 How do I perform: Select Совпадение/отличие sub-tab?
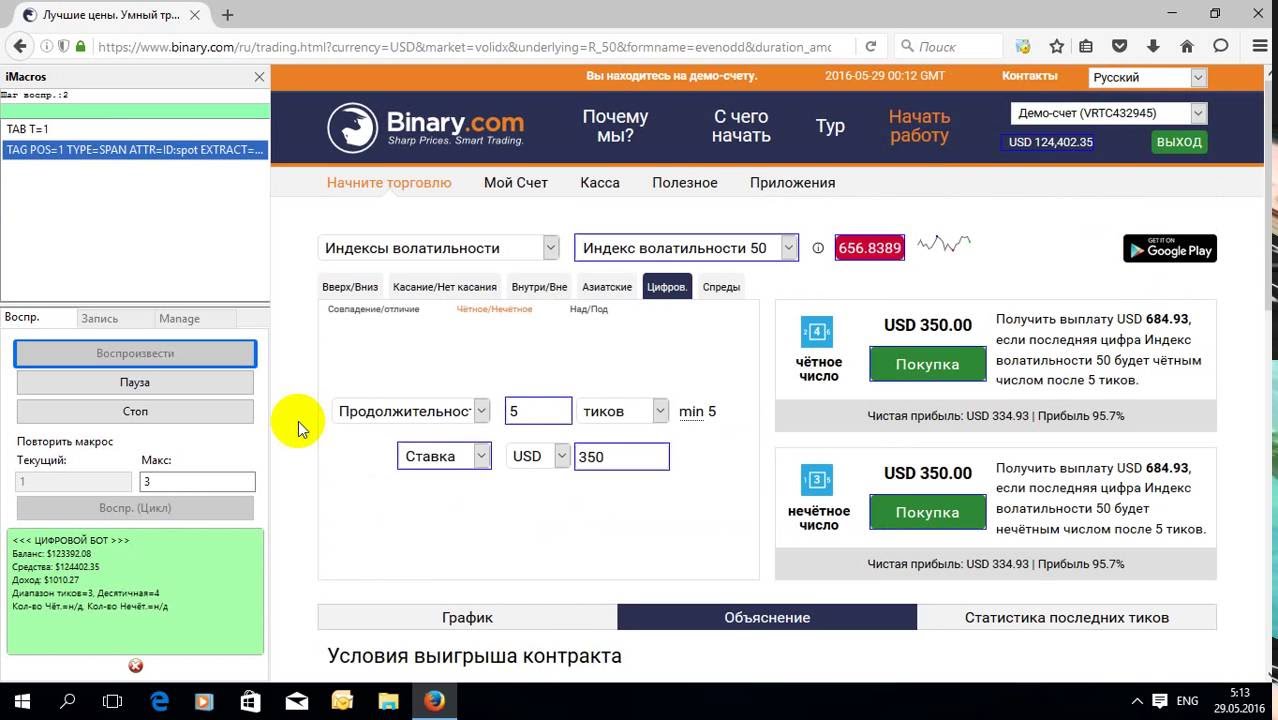(374, 309)
